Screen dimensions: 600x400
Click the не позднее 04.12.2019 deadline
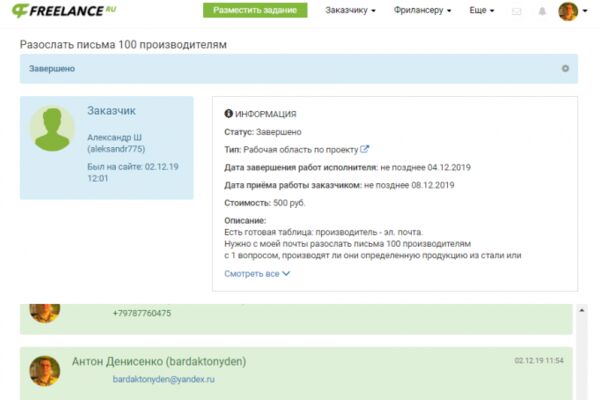pyautogui.click(x=426, y=167)
